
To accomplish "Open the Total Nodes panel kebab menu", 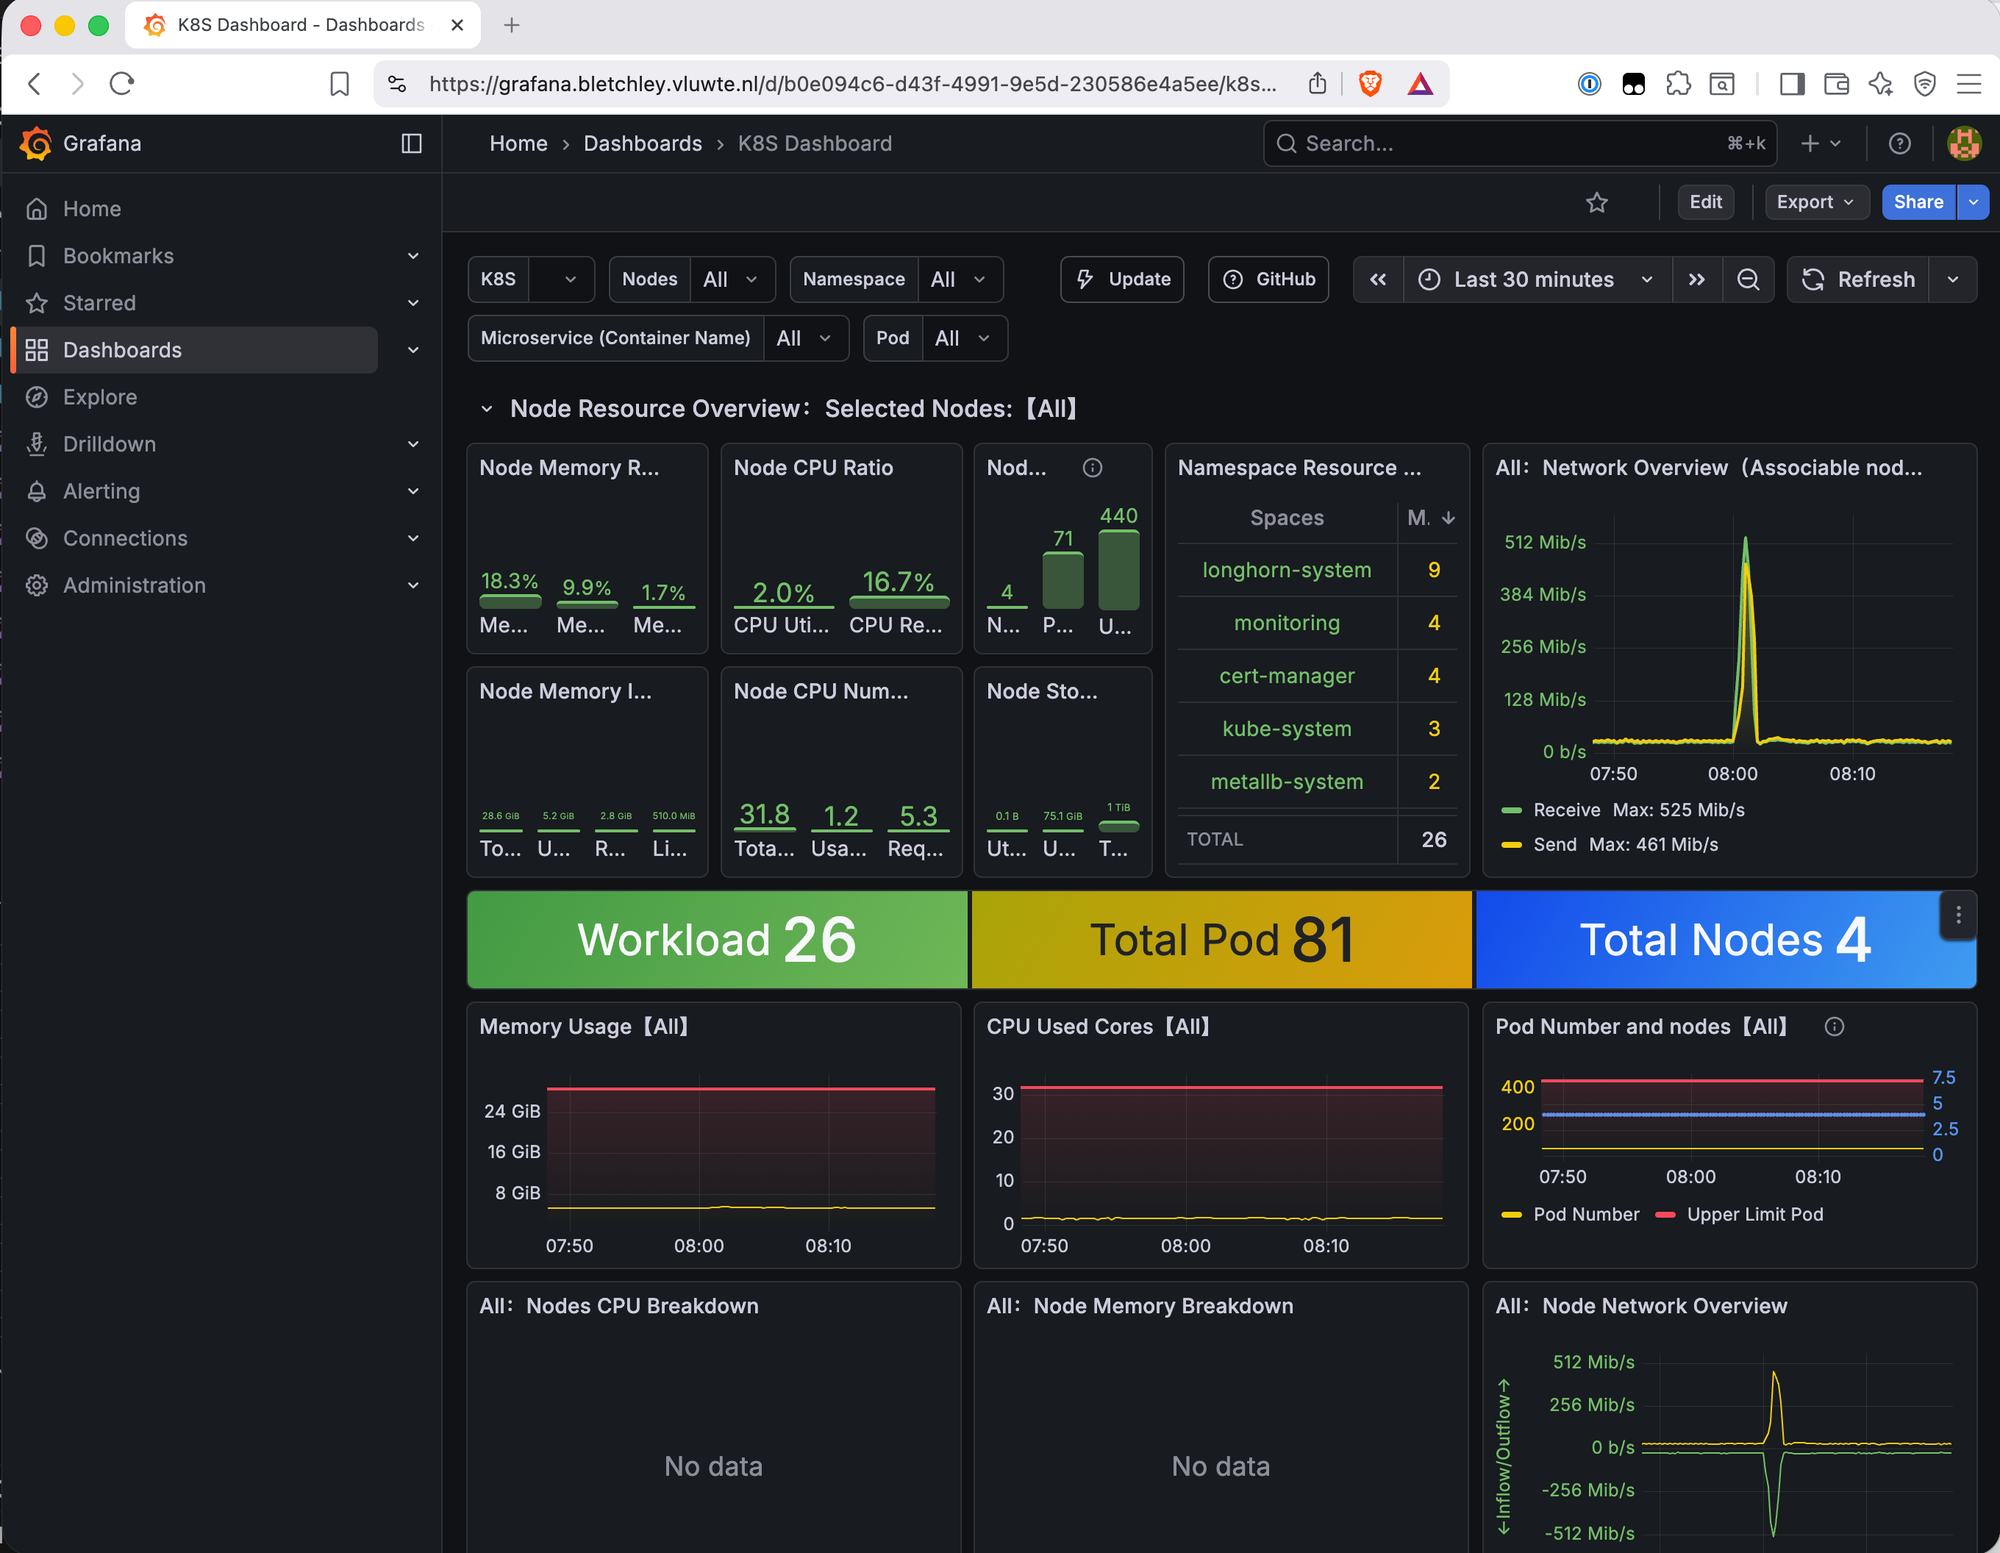I will [1958, 914].
